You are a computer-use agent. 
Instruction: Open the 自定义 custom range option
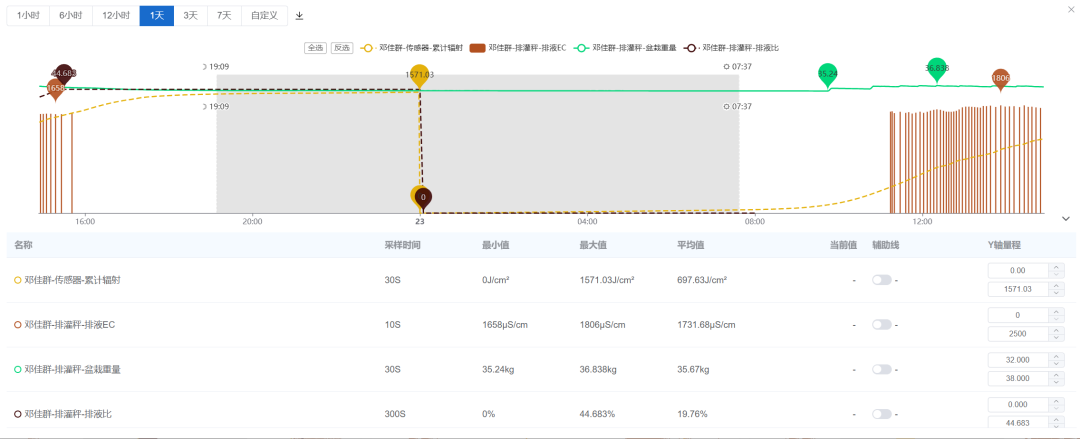[x=264, y=16]
